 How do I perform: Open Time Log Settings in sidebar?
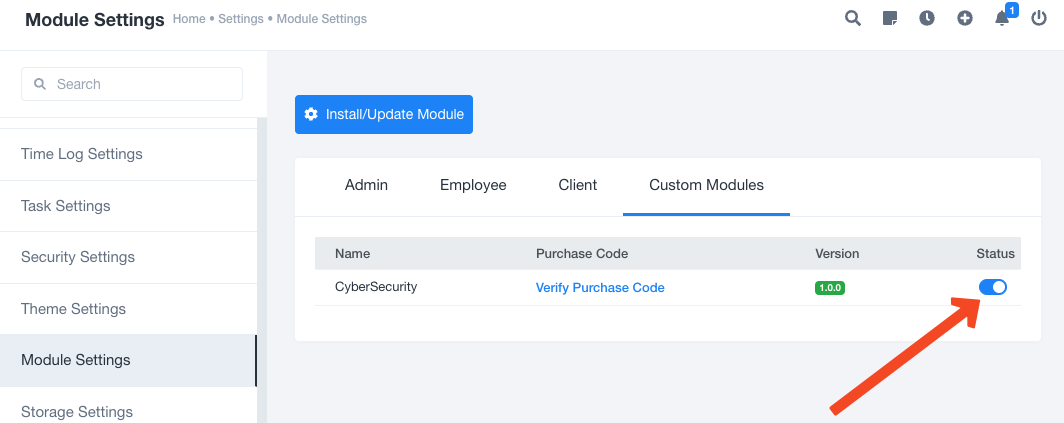coord(82,154)
